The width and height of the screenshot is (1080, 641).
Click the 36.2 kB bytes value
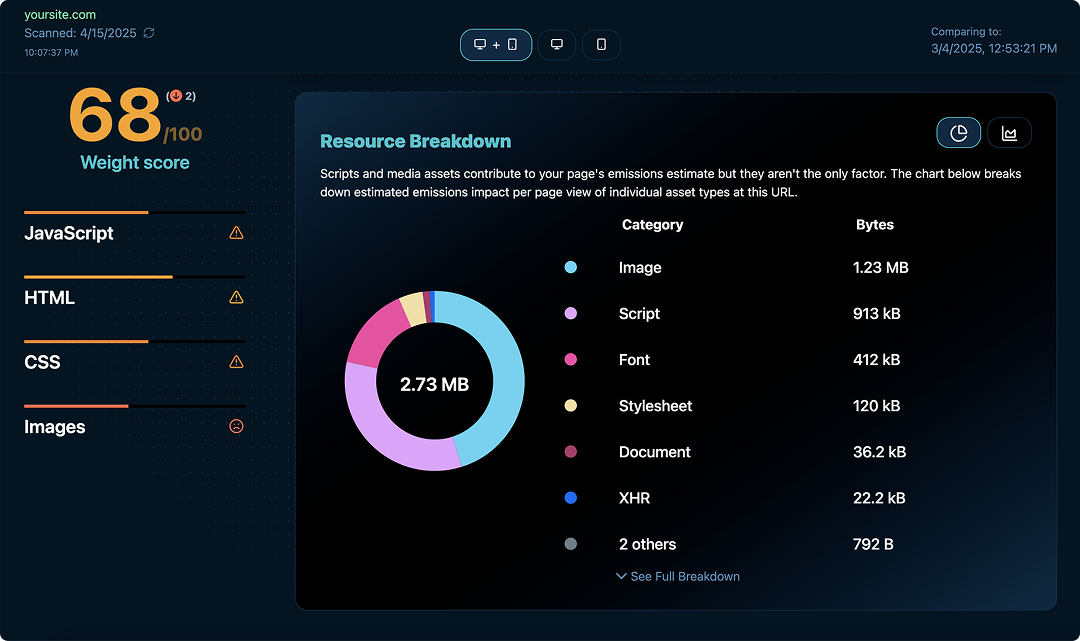pyautogui.click(x=880, y=452)
